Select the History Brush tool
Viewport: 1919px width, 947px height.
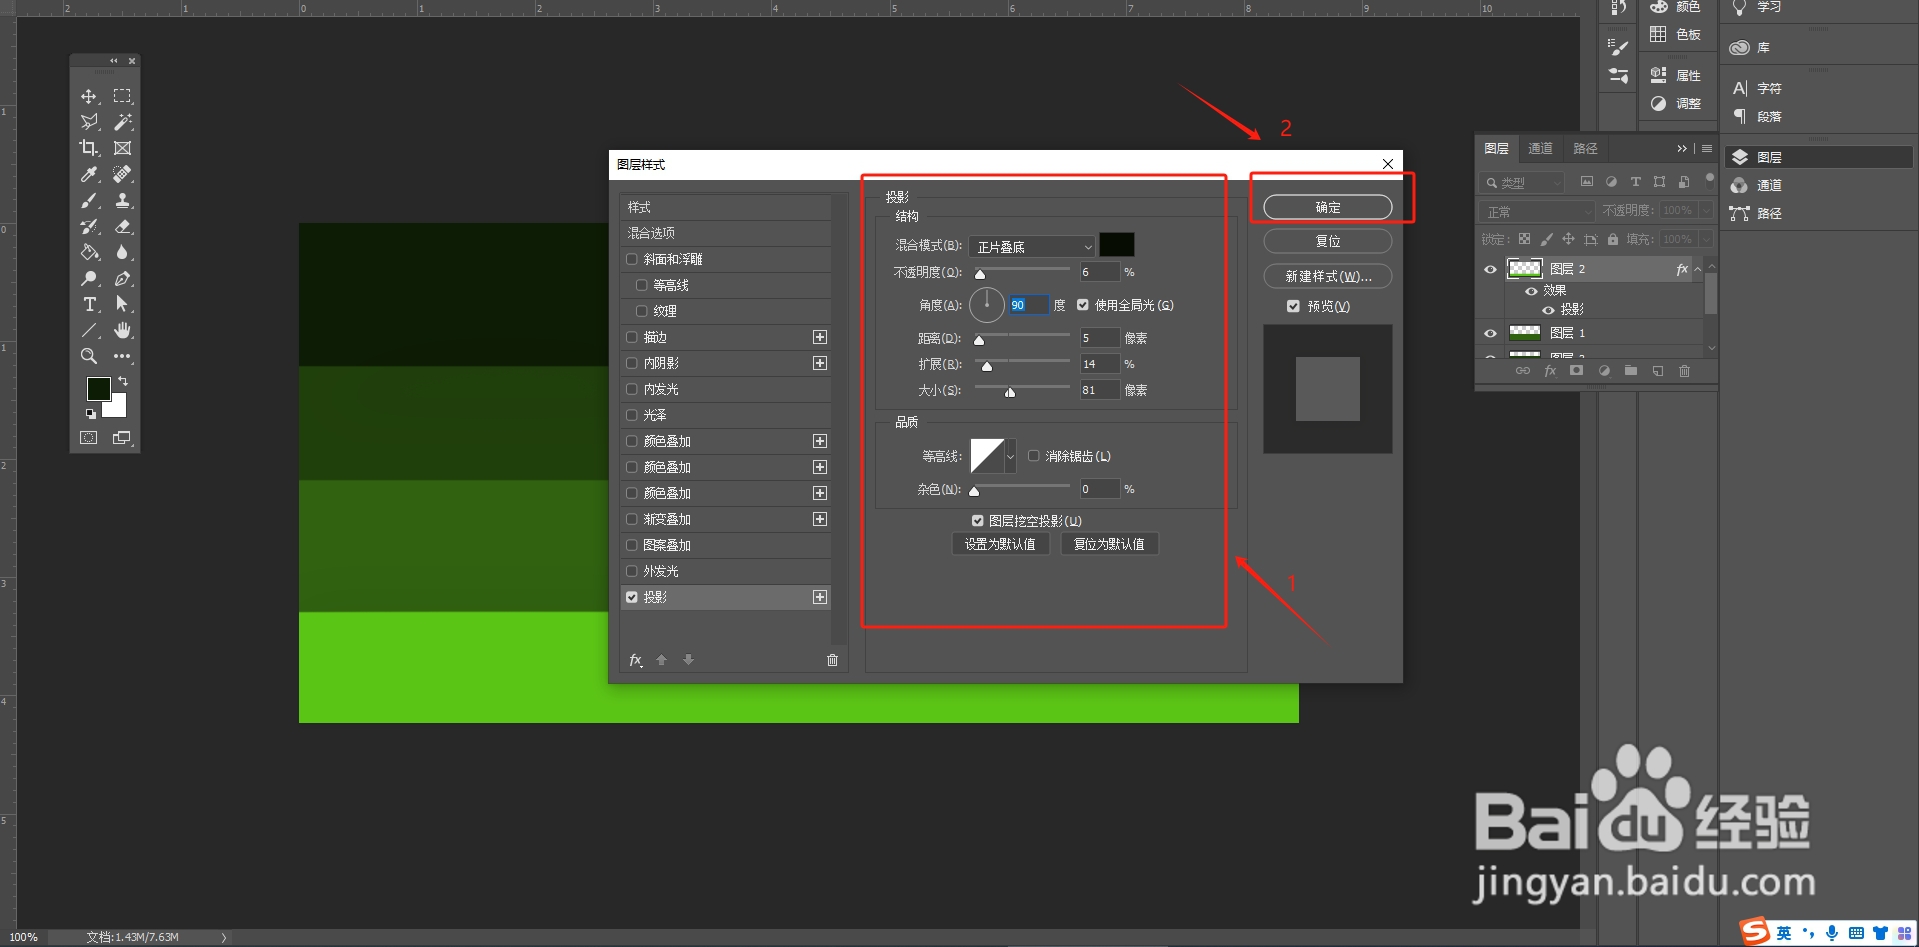pos(89,226)
